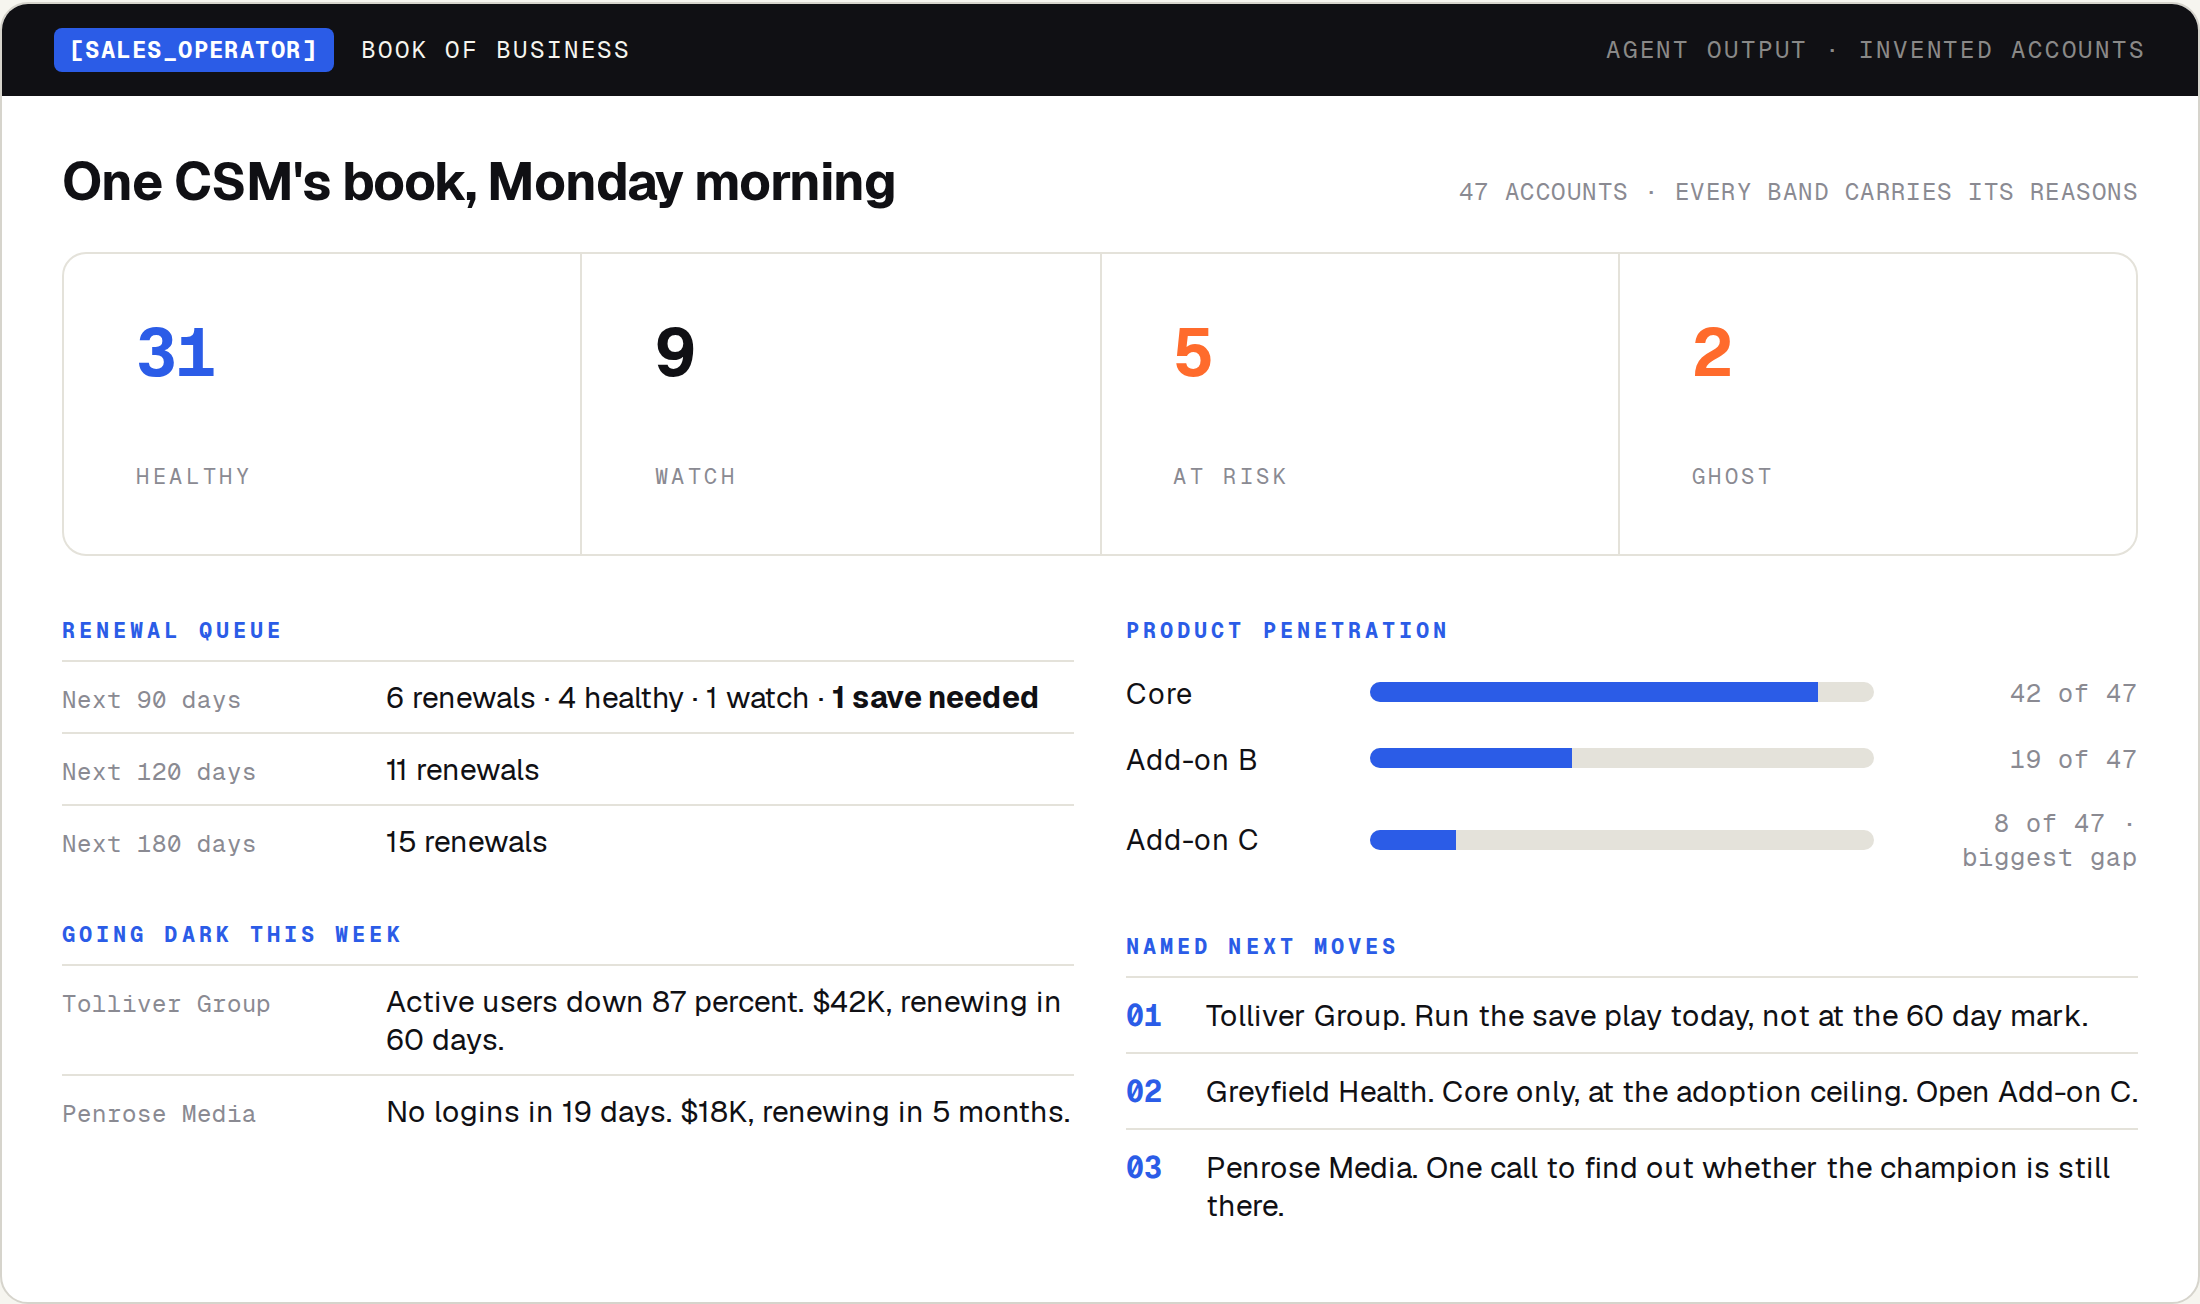Click the Core product label

point(1159,694)
